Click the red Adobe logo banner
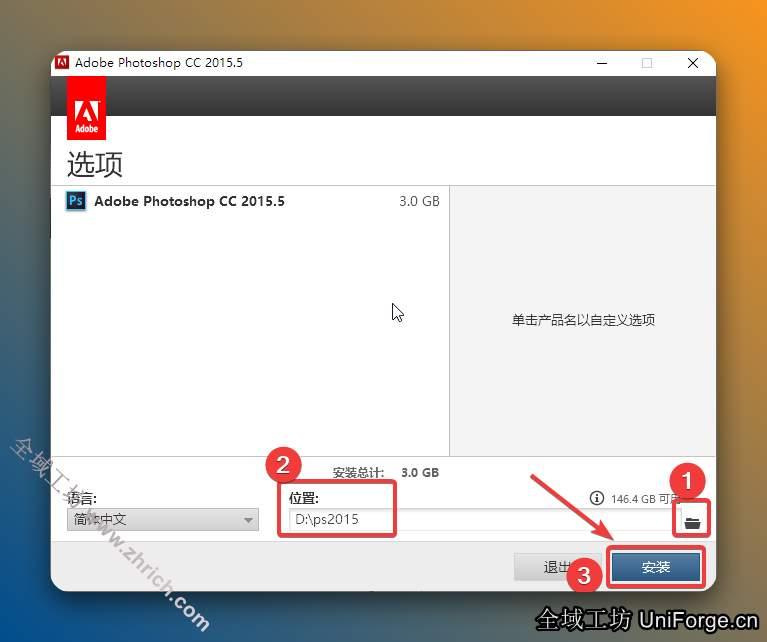Screen dimensions: 767x642 (x=87, y=108)
